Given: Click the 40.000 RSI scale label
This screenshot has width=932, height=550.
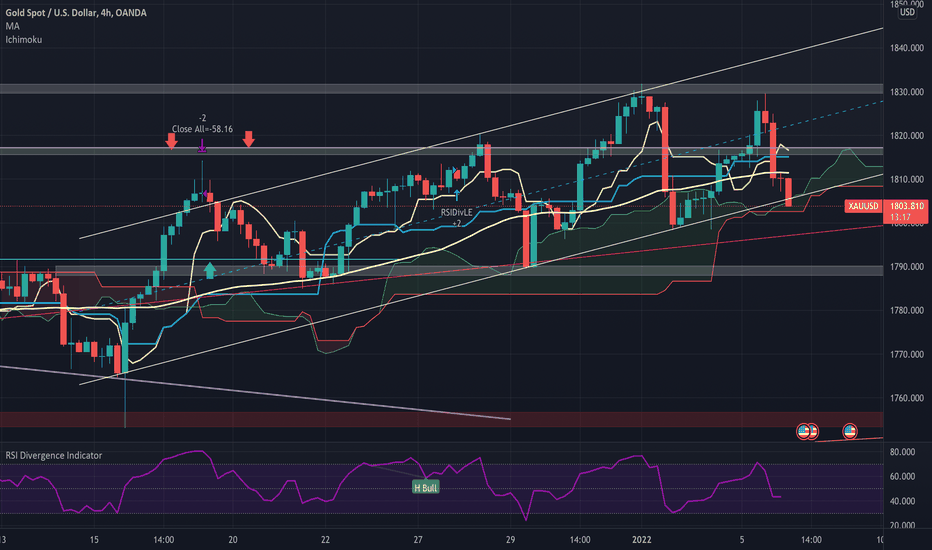Looking at the screenshot, I should (x=902, y=501).
